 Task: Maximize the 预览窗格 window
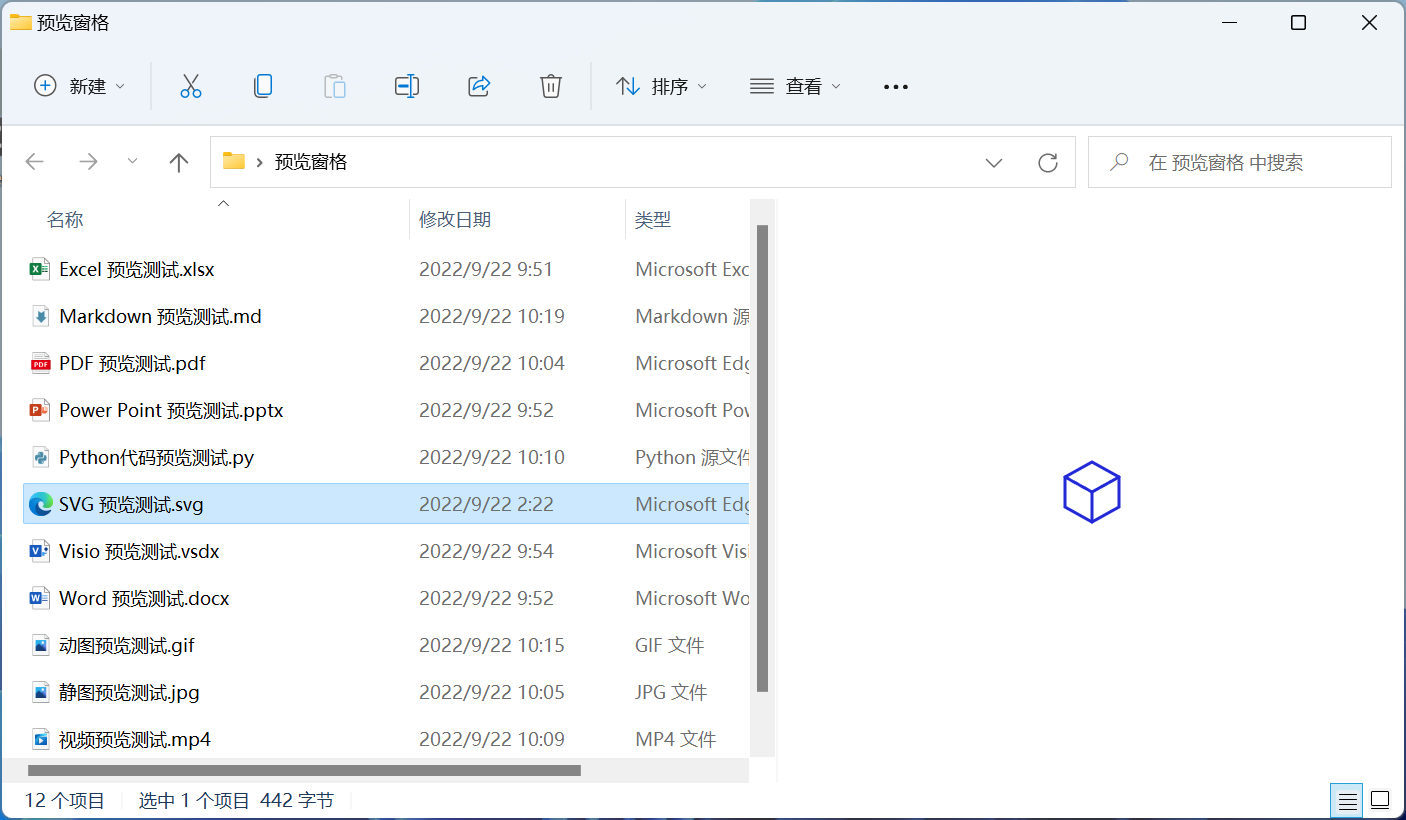point(1298,22)
